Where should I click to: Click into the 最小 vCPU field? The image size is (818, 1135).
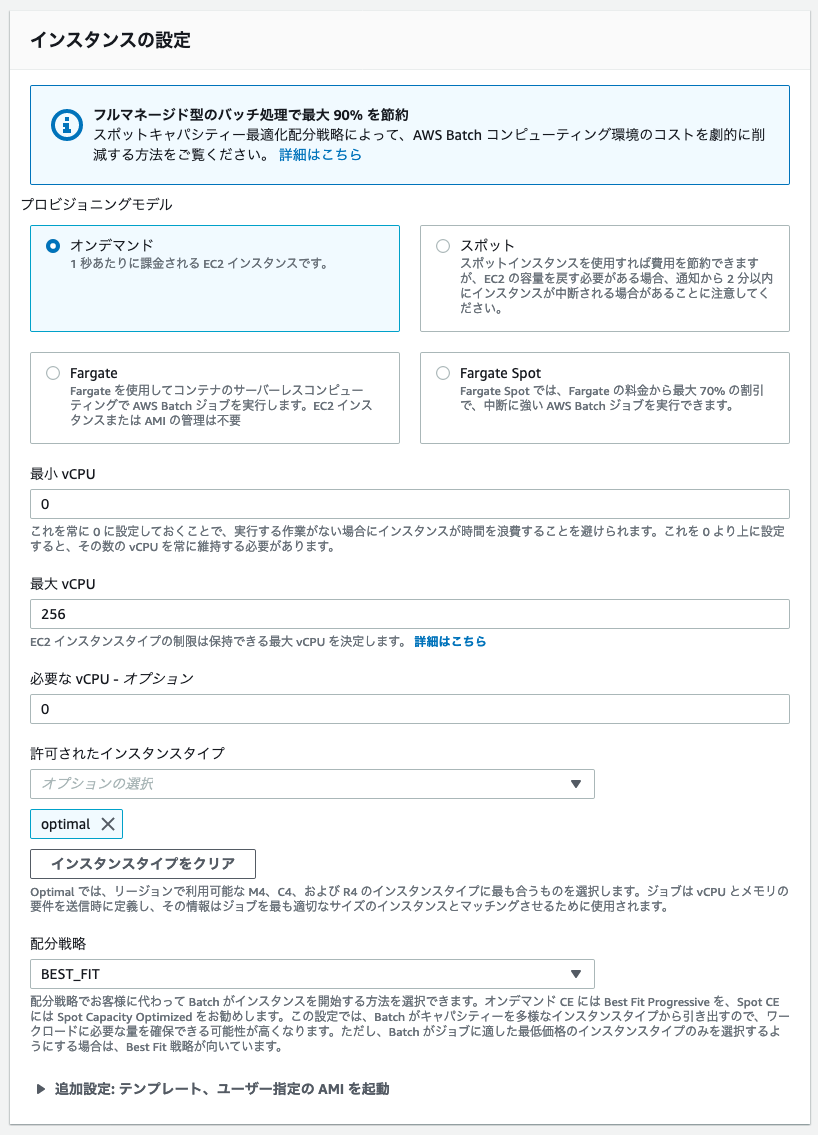coord(410,504)
